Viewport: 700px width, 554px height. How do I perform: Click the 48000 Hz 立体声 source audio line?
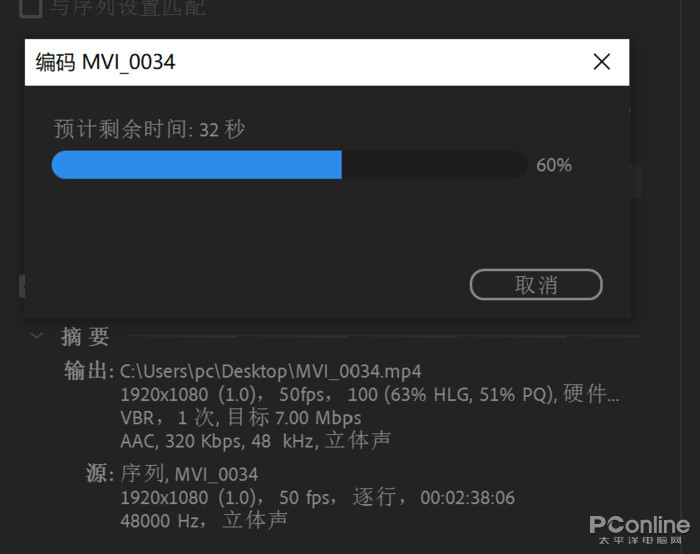pos(204,521)
